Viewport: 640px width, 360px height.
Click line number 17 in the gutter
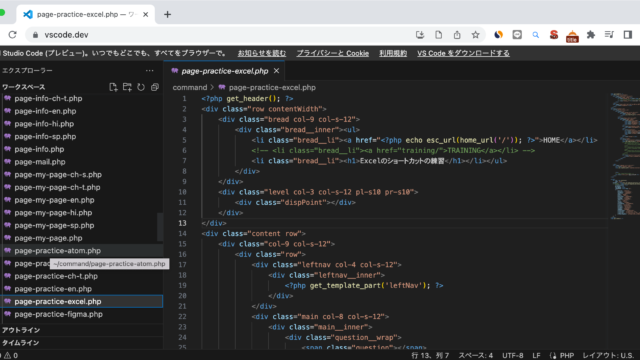pyautogui.click(x=182, y=264)
